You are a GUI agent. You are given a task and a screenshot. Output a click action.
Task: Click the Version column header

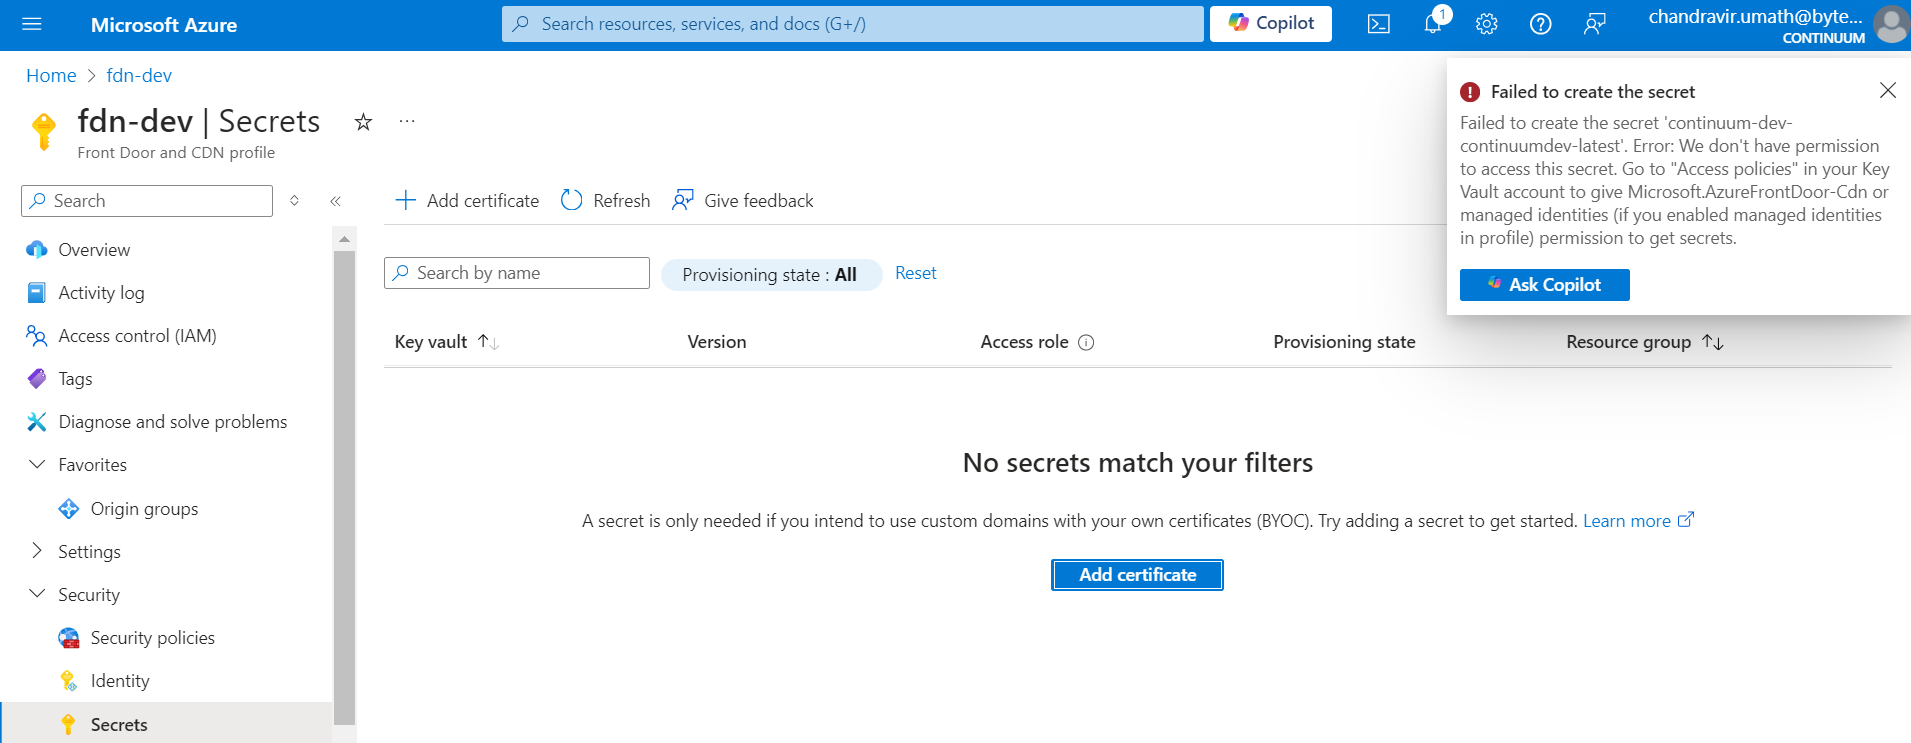pyautogui.click(x=717, y=342)
